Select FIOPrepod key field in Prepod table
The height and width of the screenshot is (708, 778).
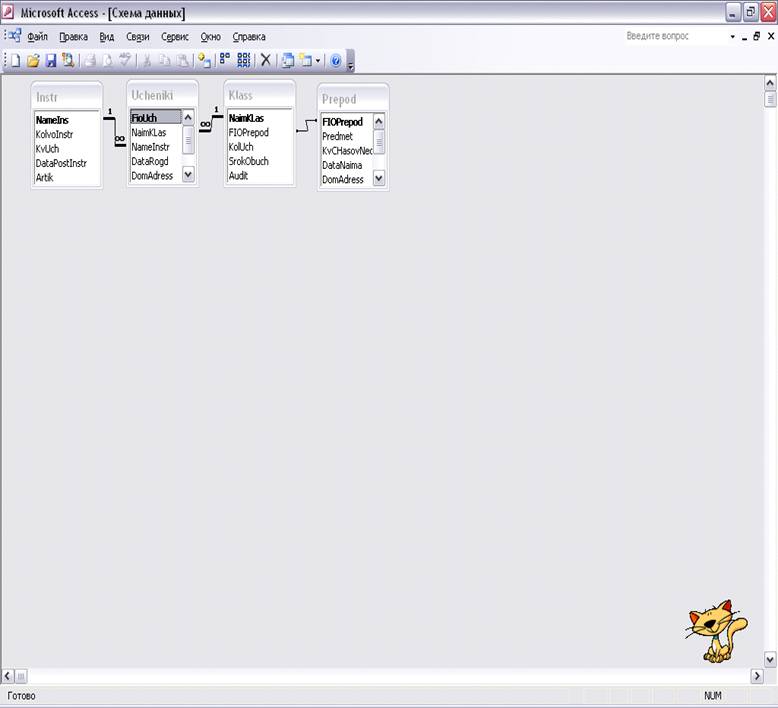point(342,122)
